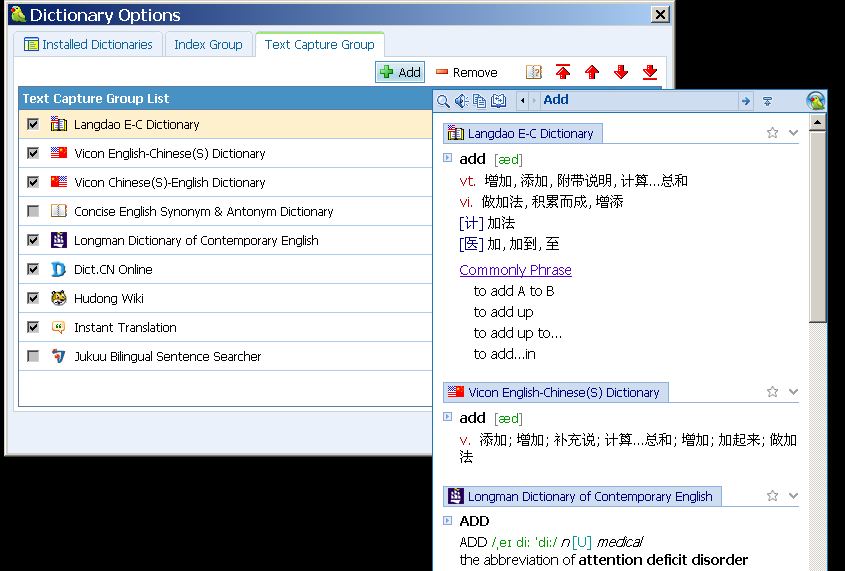Image resolution: width=845 pixels, height=571 pixels.
Task: Uncheck the Vicon Chinese(S)-English Dictionary checkbox
Action: click(33, 182)
